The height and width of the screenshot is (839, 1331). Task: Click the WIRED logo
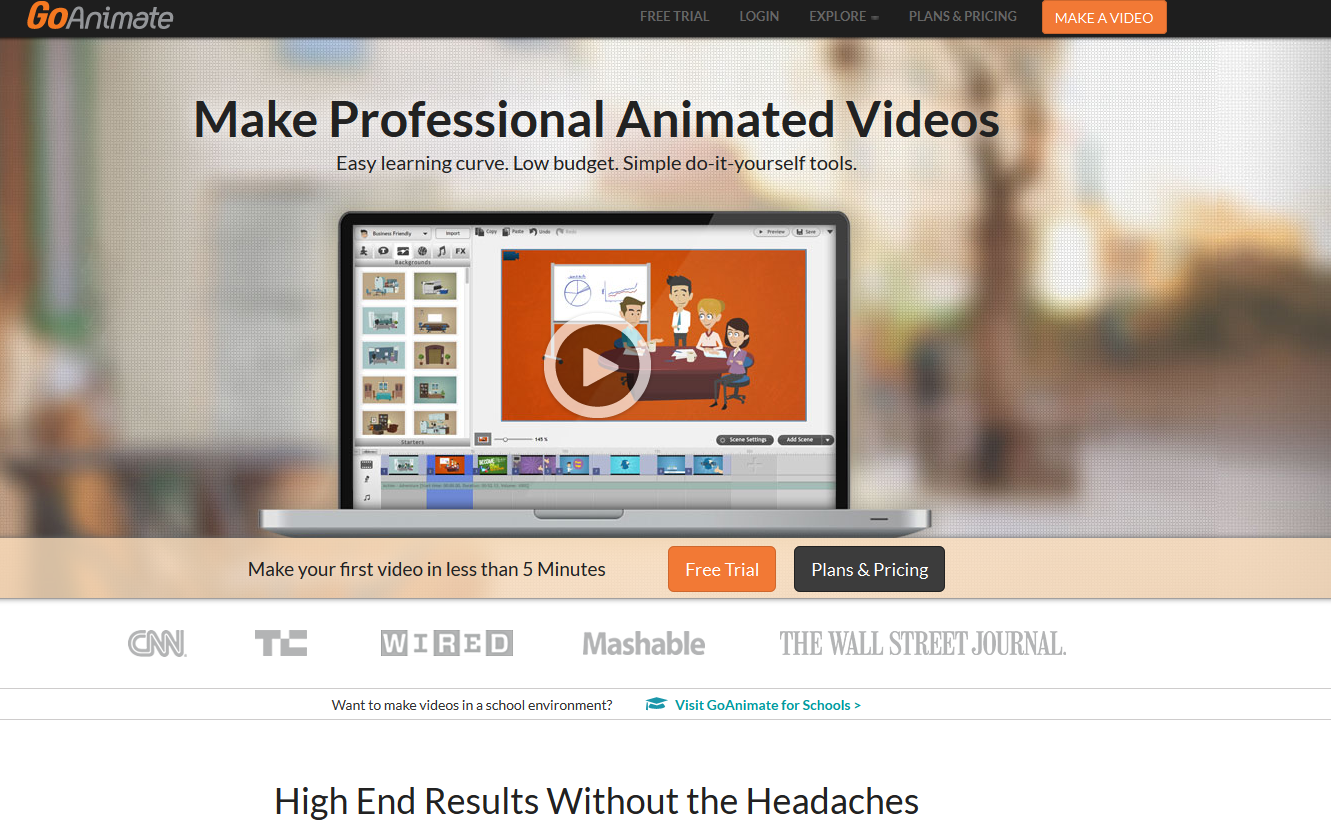point(447,643)
